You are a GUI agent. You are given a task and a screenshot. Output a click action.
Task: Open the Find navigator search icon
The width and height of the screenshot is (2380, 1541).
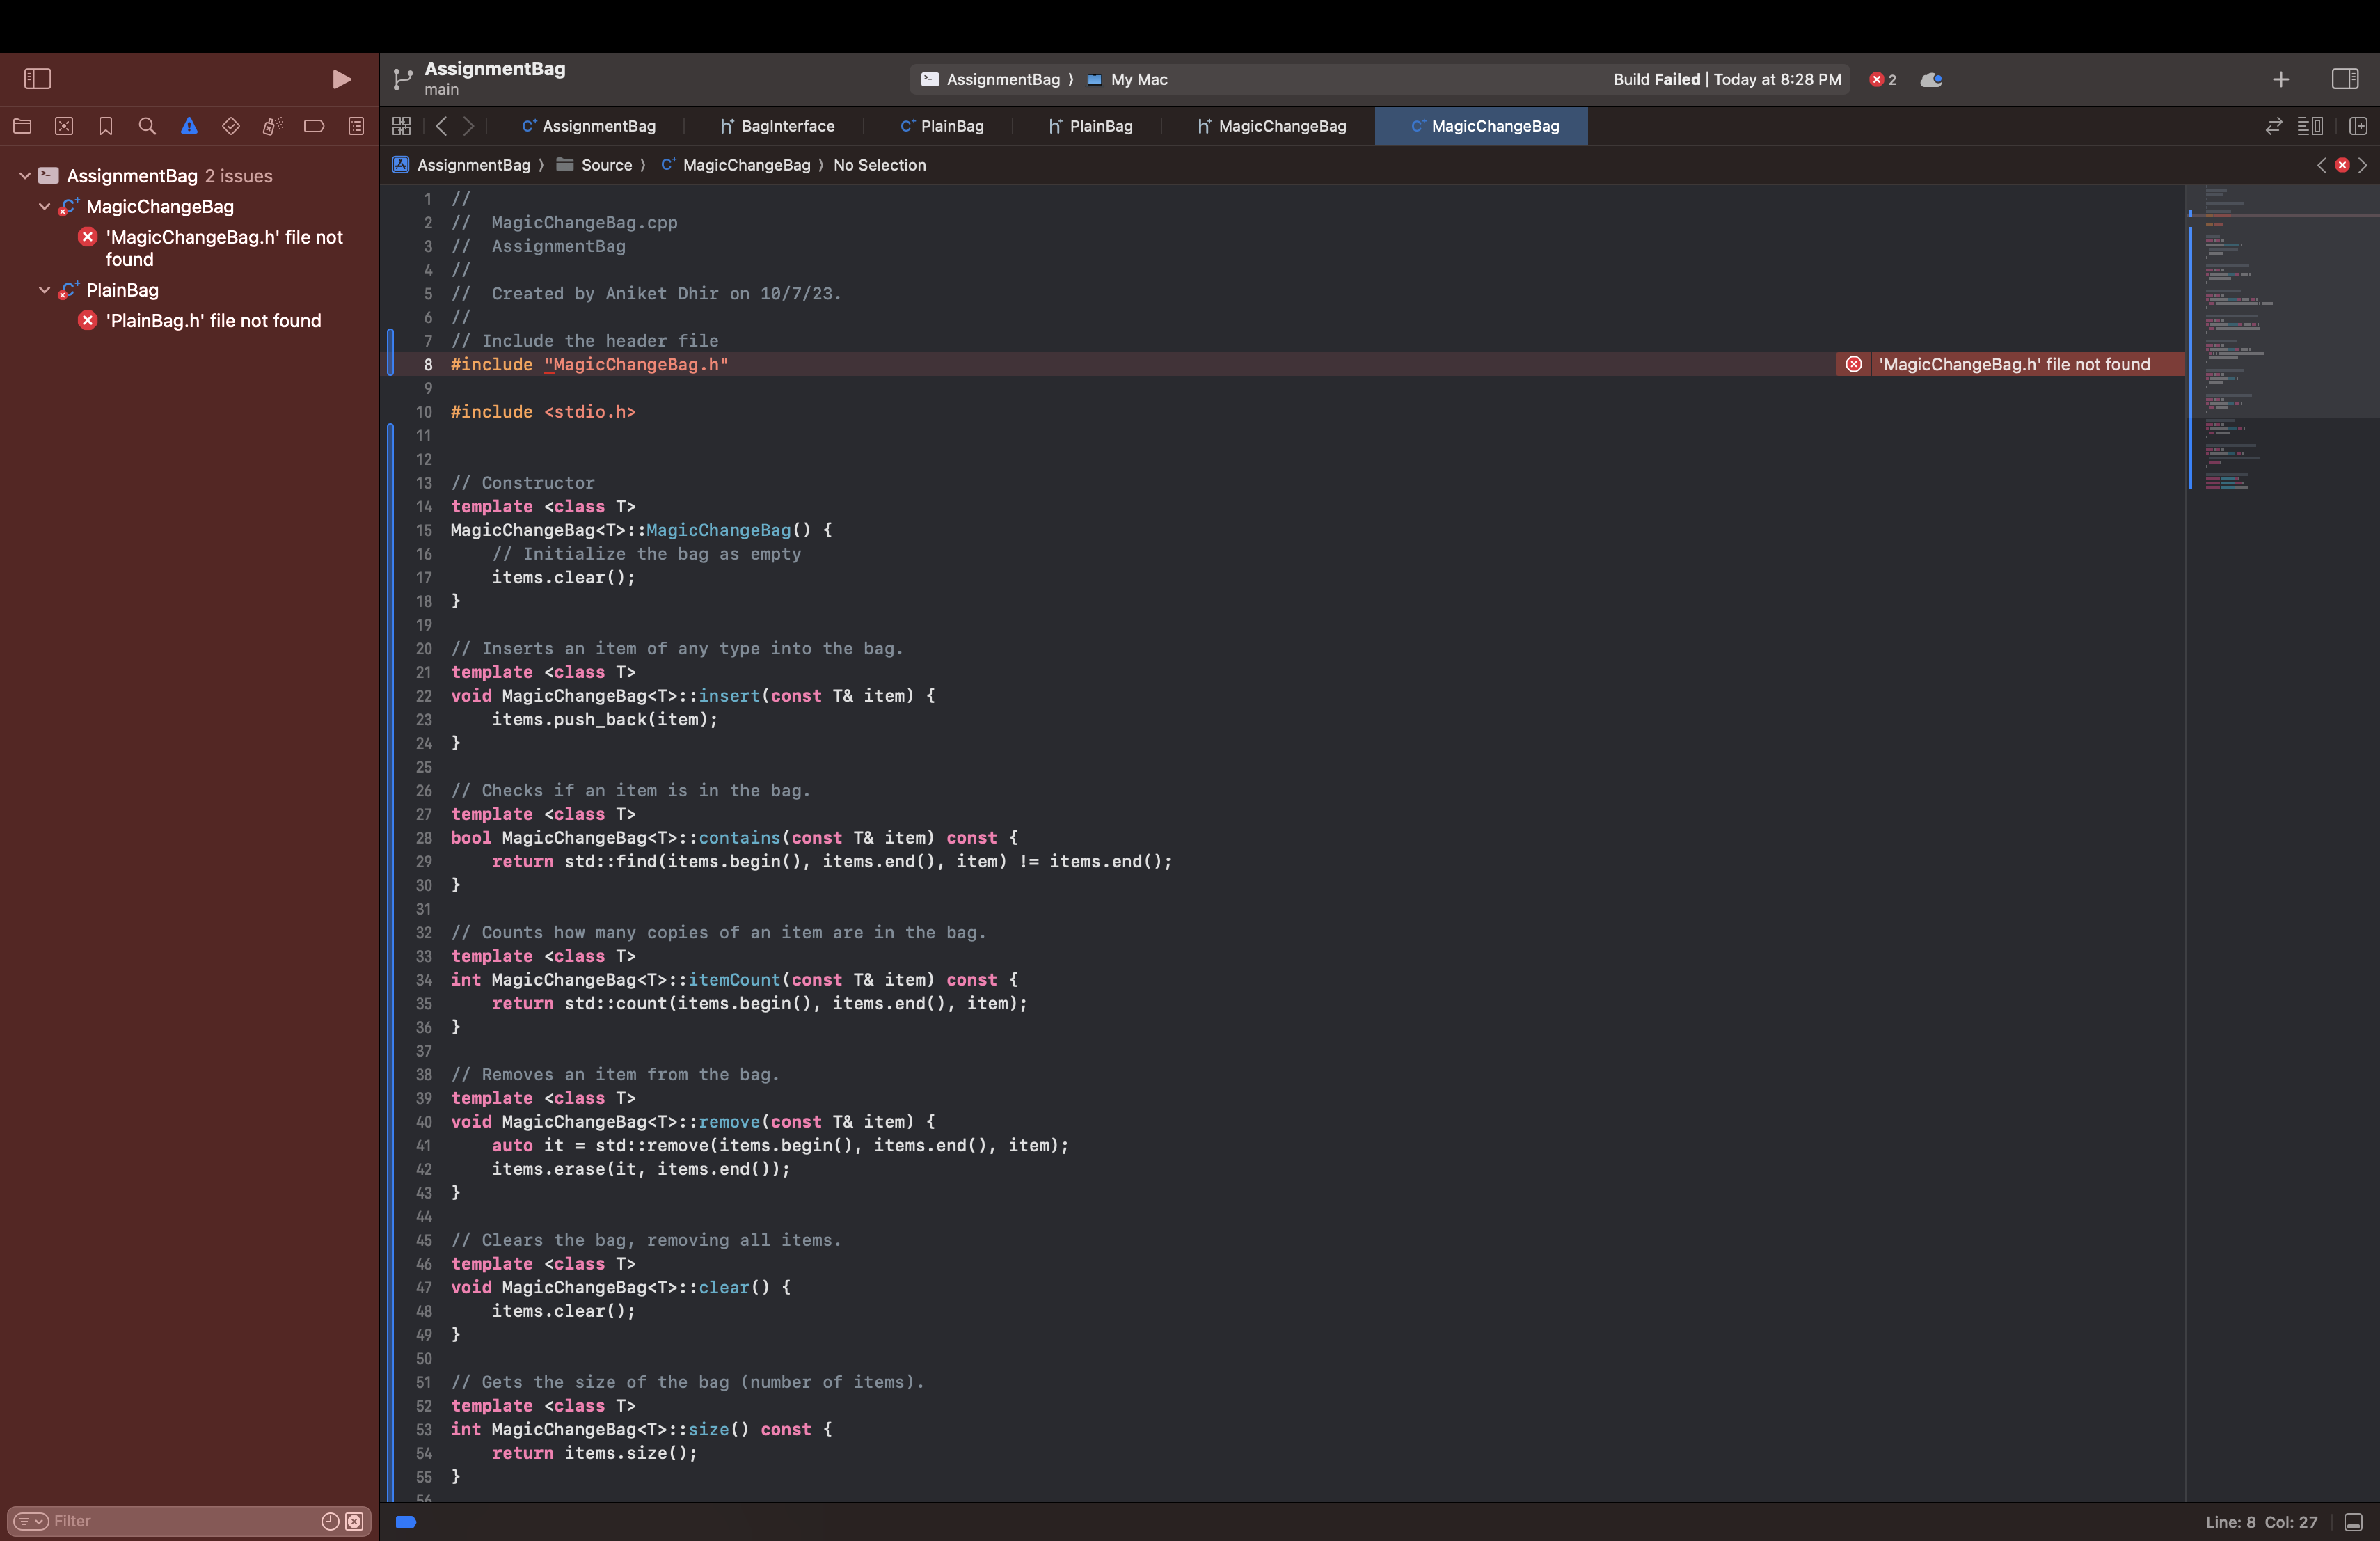click(x=148, y=126)
